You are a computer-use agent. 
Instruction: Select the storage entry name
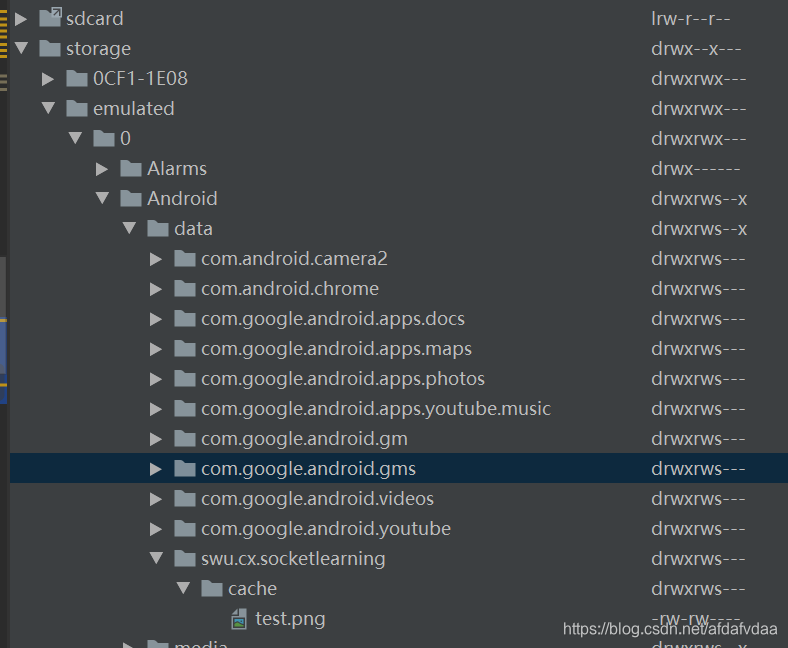click(98, 49)
